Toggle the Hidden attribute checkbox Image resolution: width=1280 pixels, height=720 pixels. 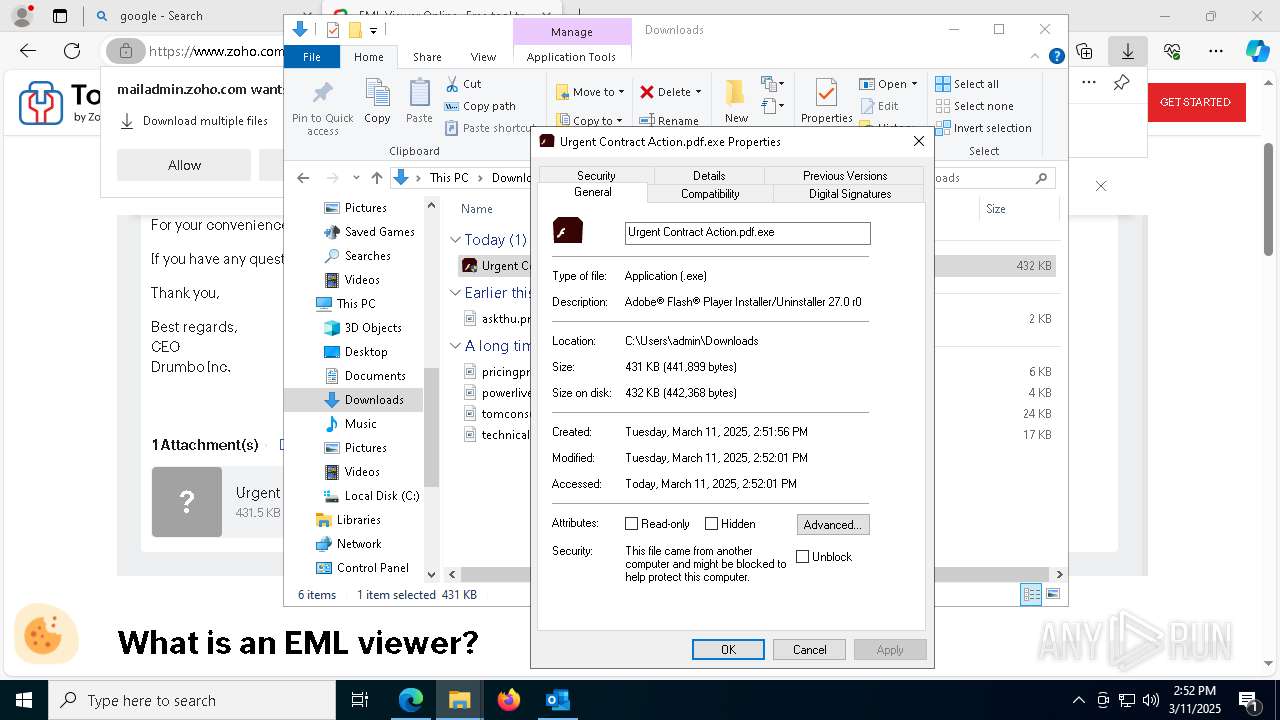(x=711, y=524)
